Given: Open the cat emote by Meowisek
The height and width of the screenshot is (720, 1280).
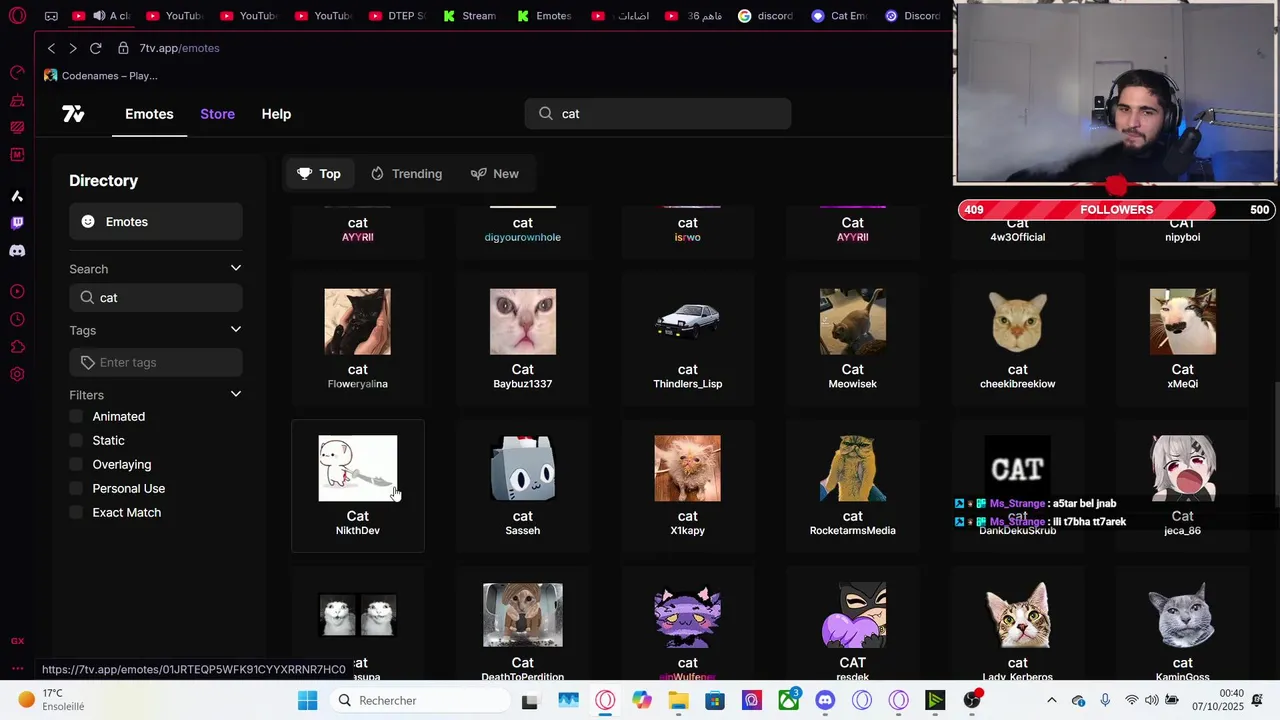Looking at the screenshot, I should [x=853, y=339].
